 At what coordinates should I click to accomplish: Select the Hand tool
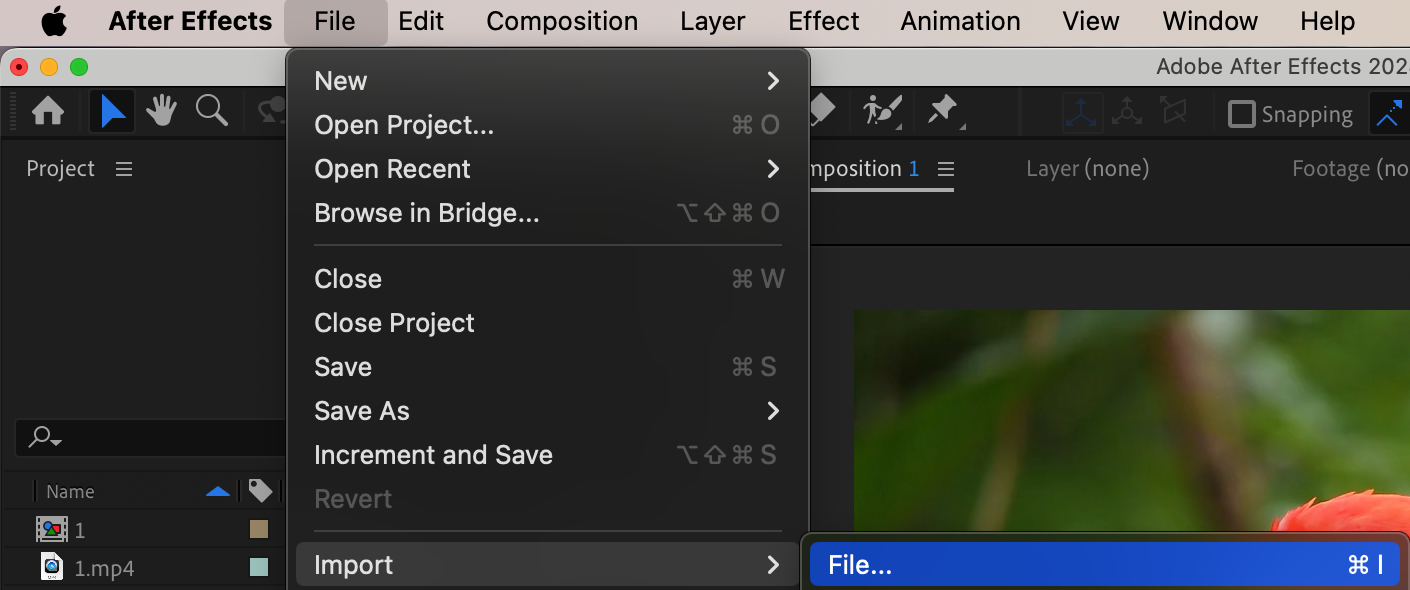(x=161, y=111)
